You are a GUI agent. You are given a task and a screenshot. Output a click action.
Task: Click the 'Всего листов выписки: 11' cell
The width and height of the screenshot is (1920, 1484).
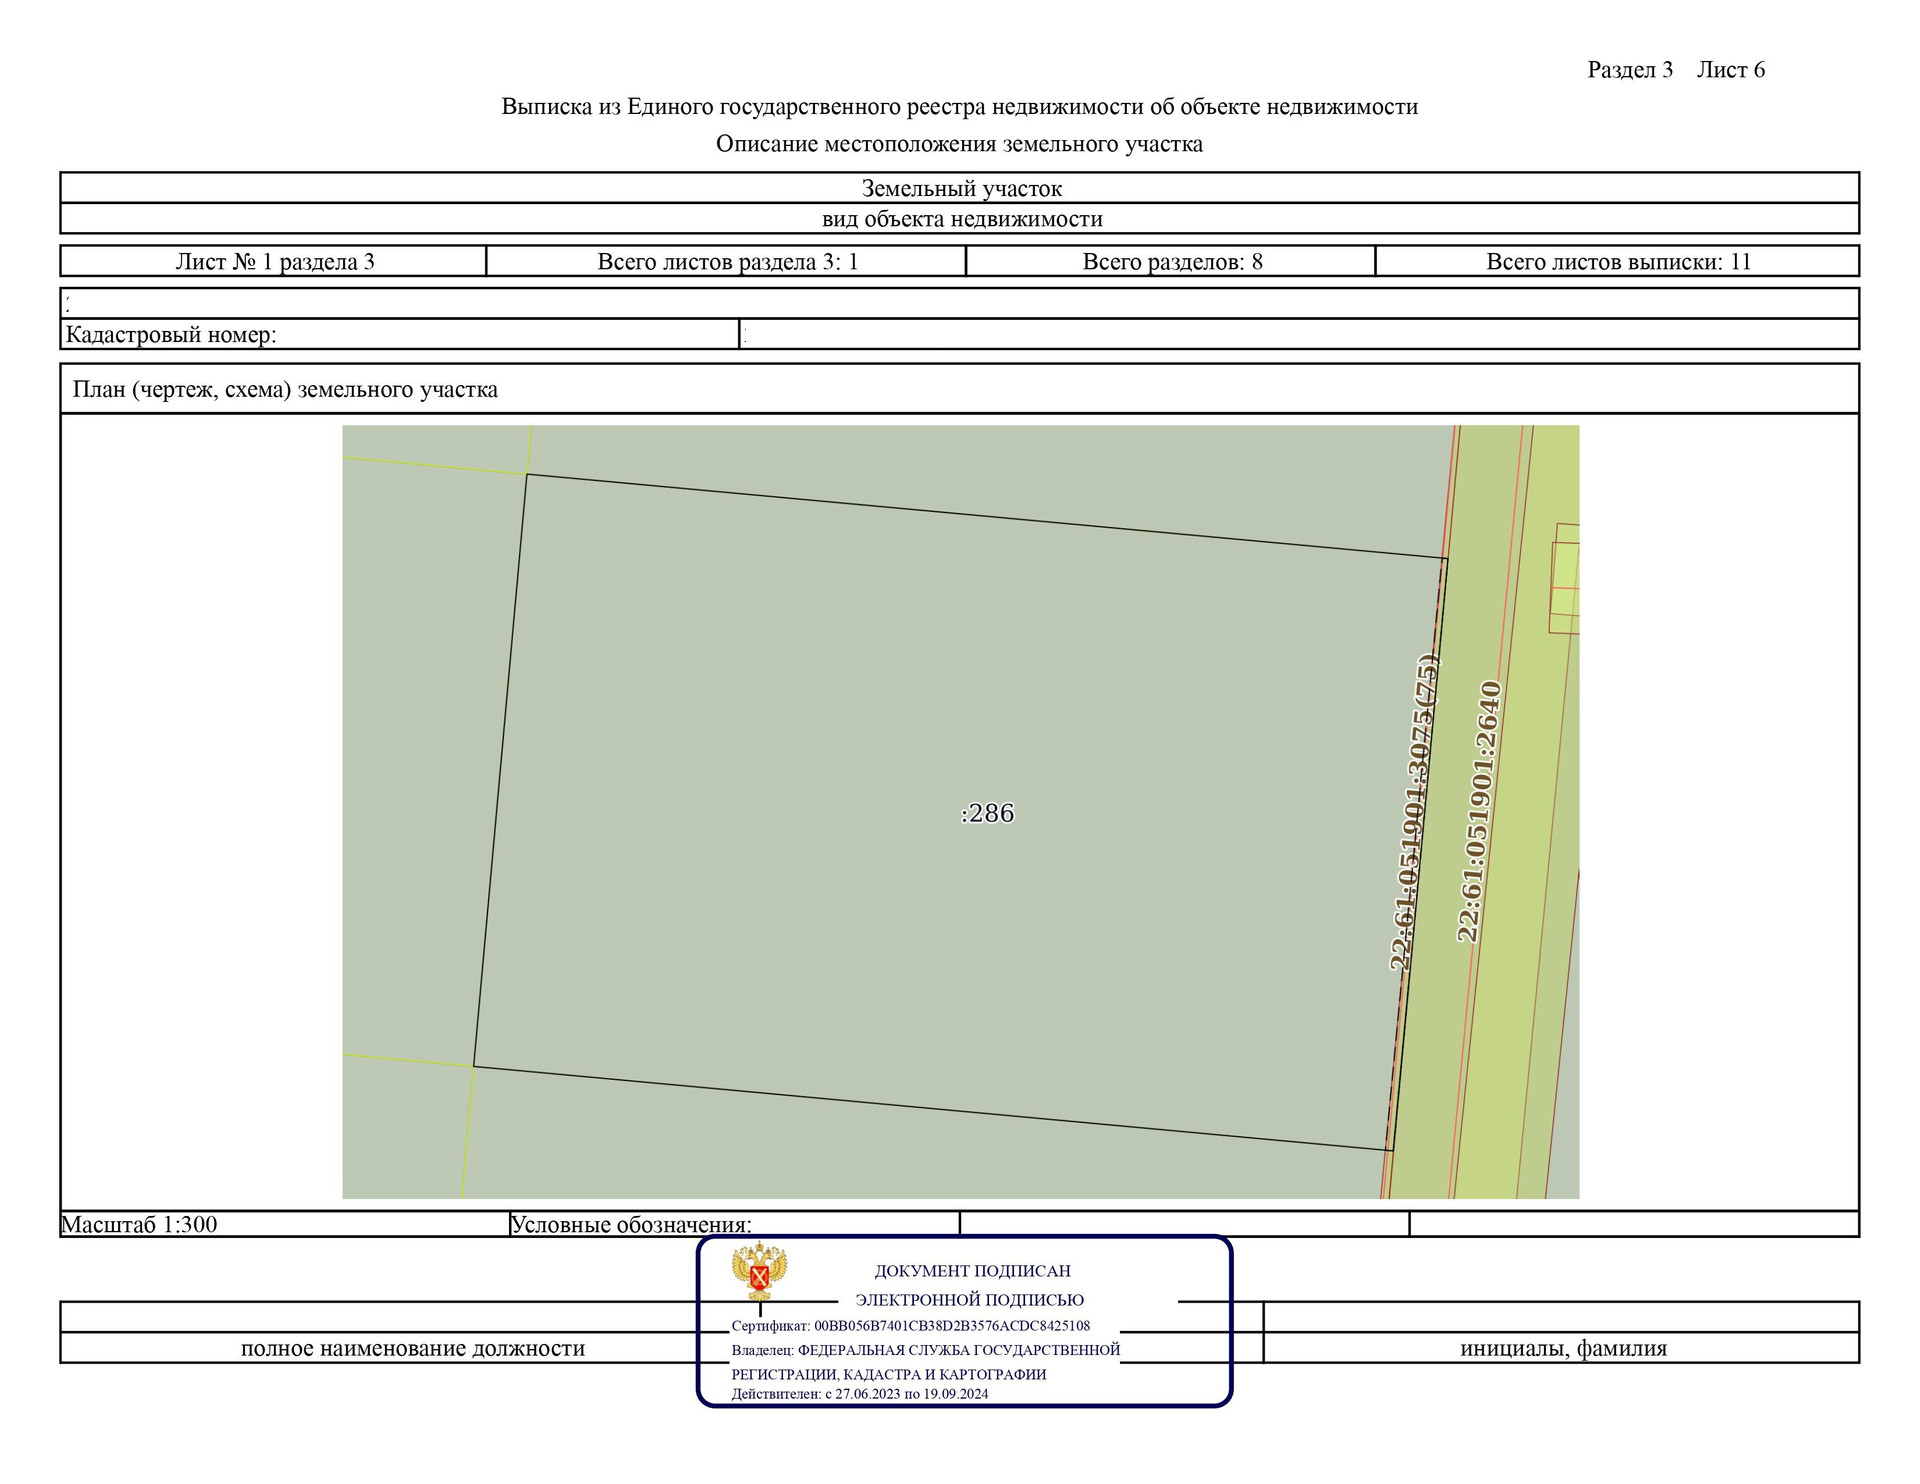pos(1617,262)
